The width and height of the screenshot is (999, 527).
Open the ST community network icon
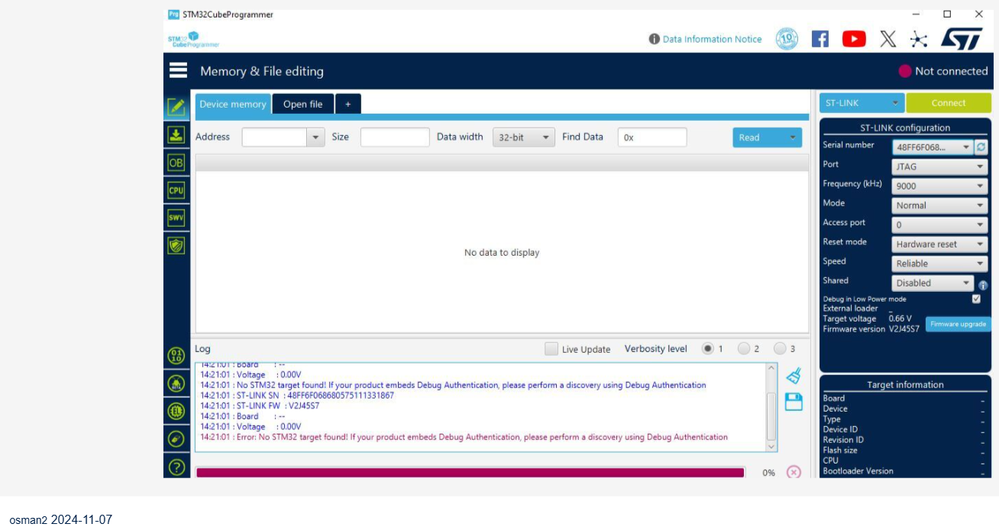(x=918, y=40)
